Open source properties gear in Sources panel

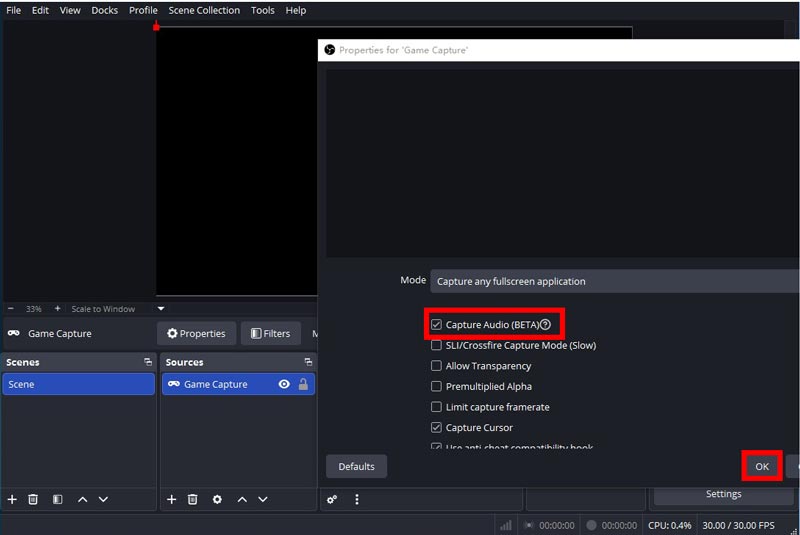pos(217,499)
